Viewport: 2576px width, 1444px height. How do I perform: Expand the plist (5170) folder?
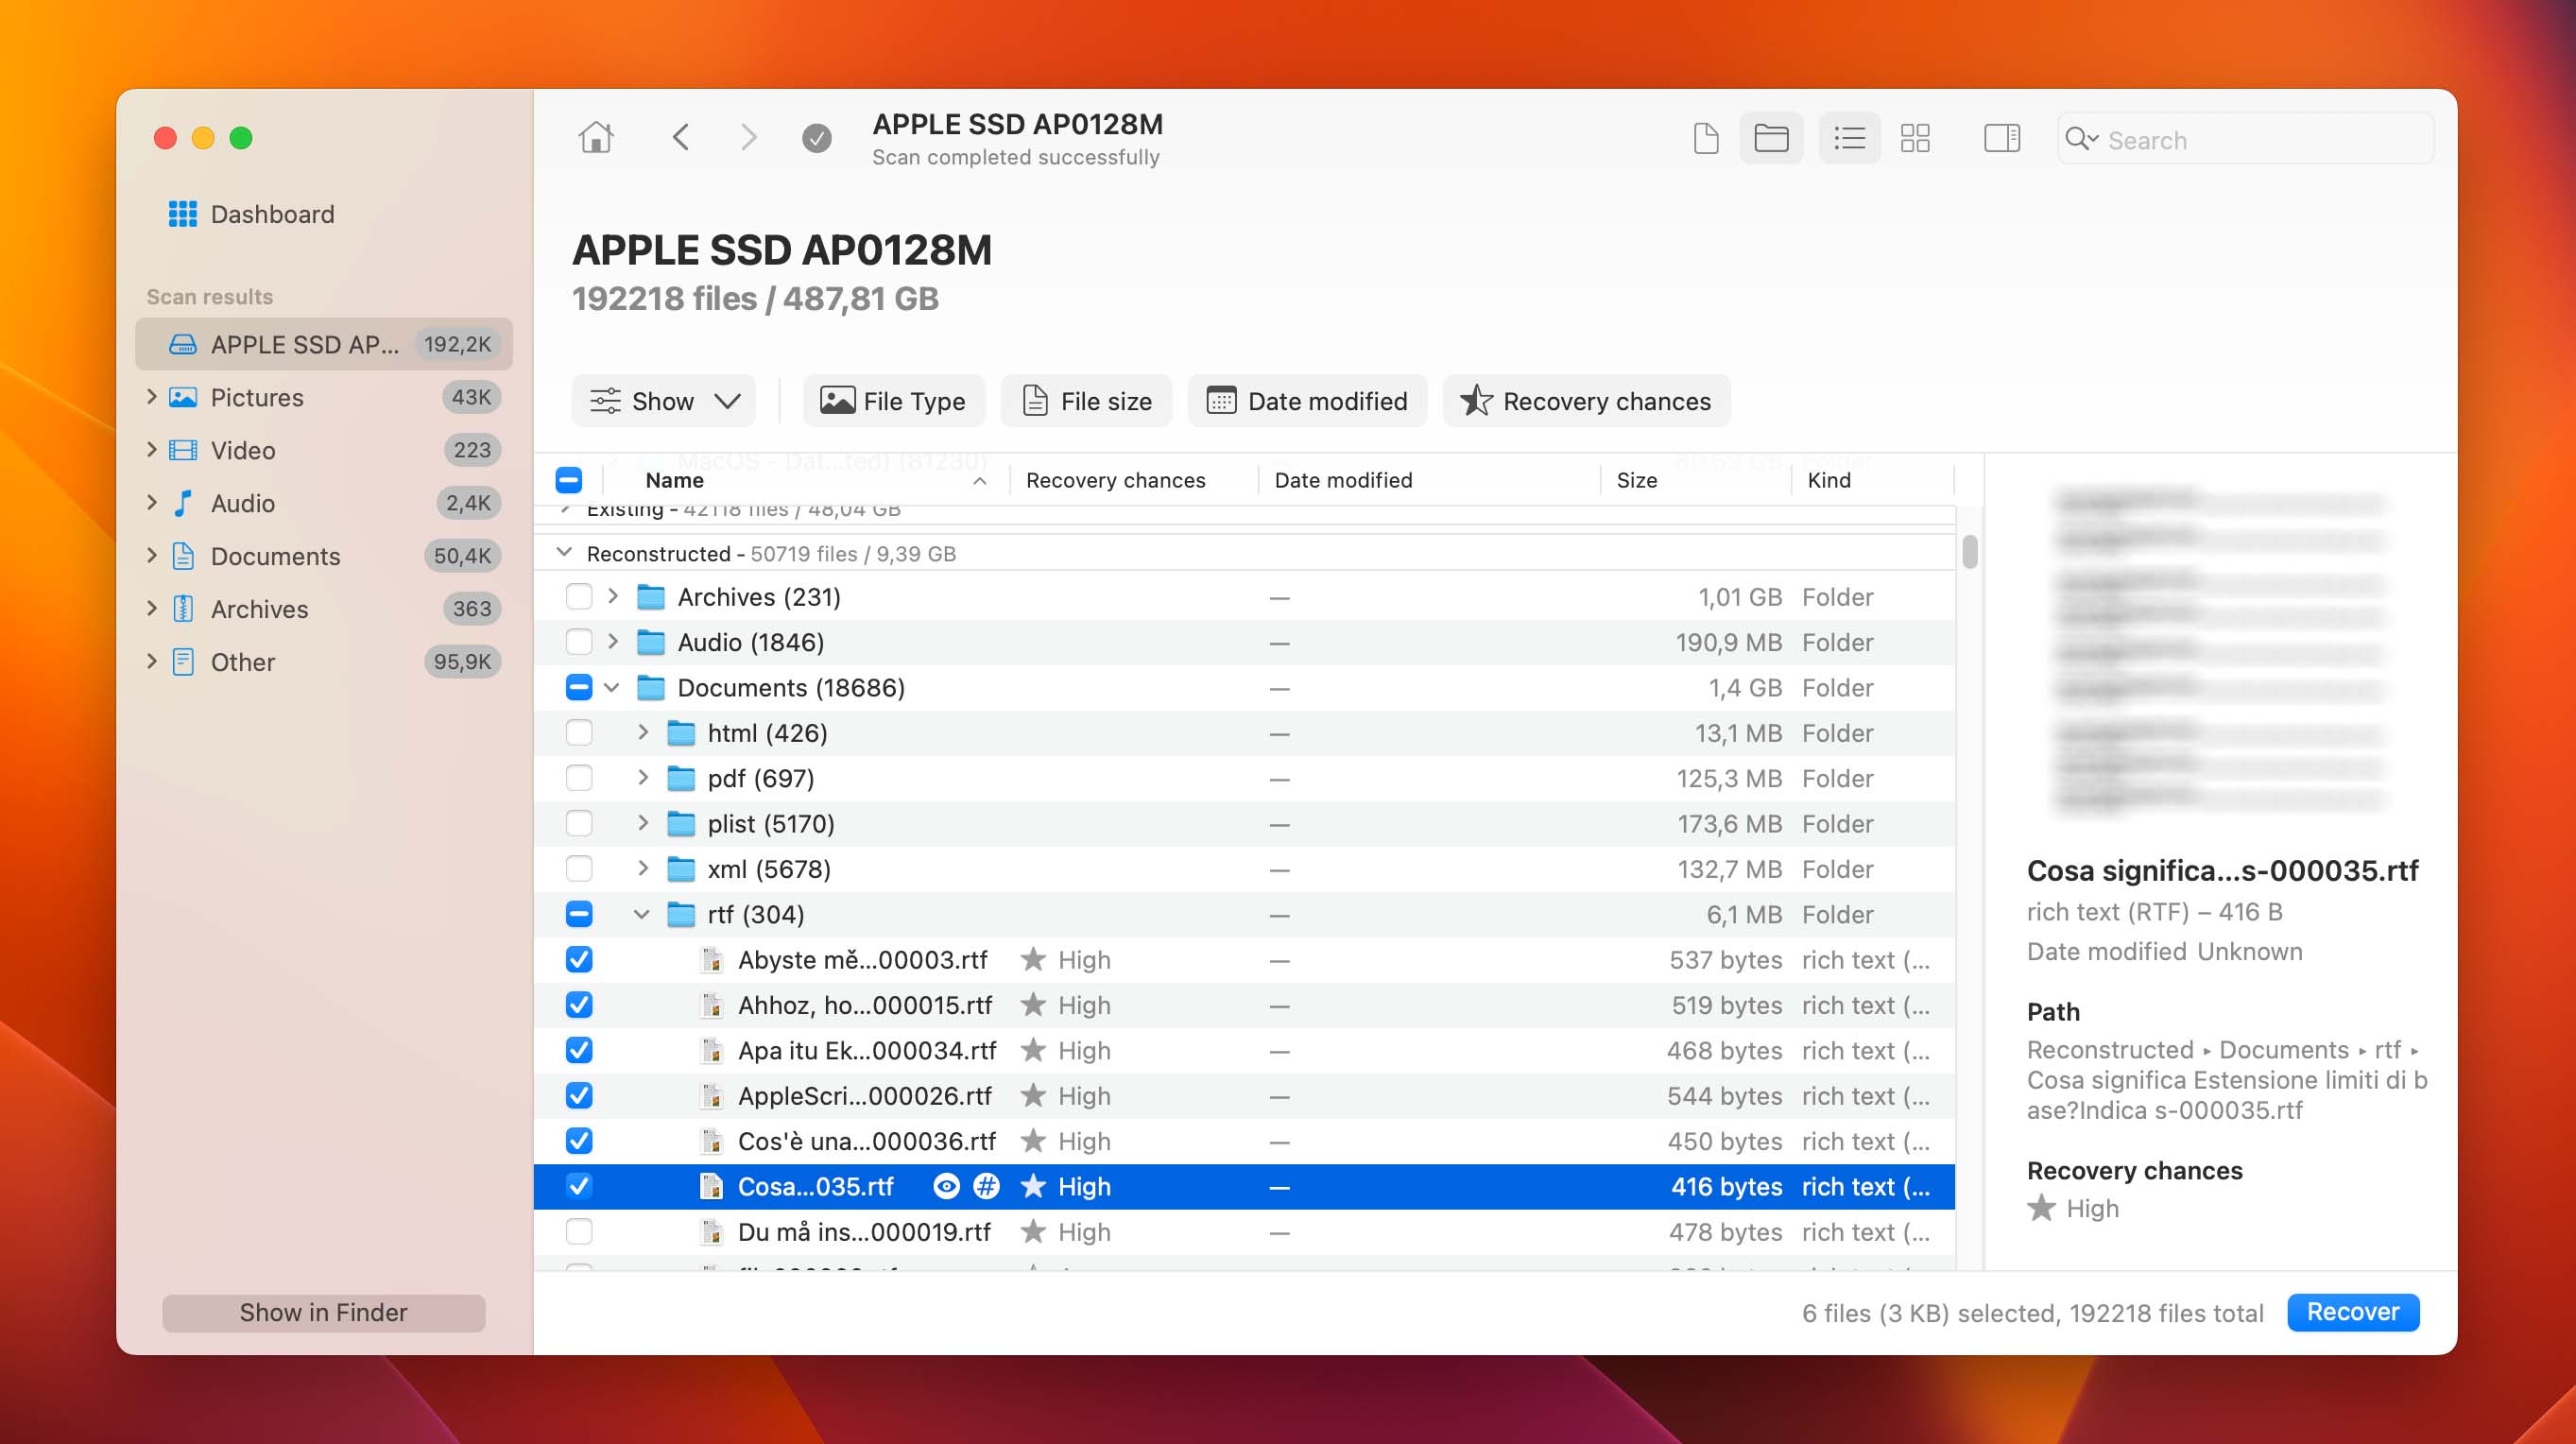coord(643,824)
